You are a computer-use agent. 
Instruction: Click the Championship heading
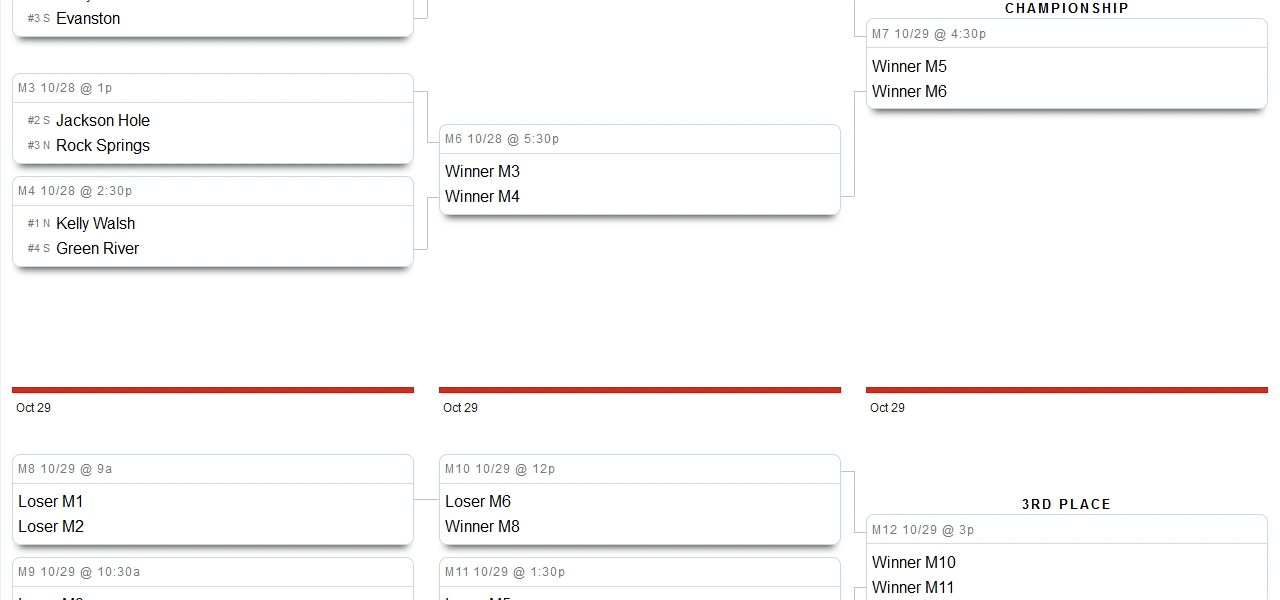coord(1066,8)
